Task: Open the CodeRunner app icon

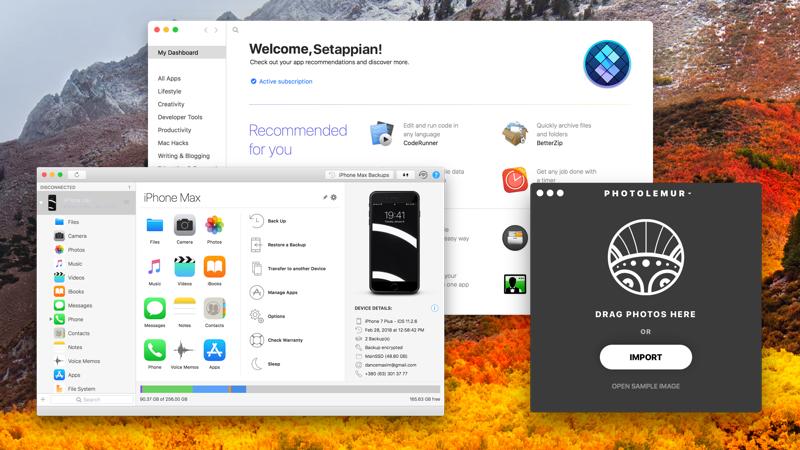Action: point(381,134)
